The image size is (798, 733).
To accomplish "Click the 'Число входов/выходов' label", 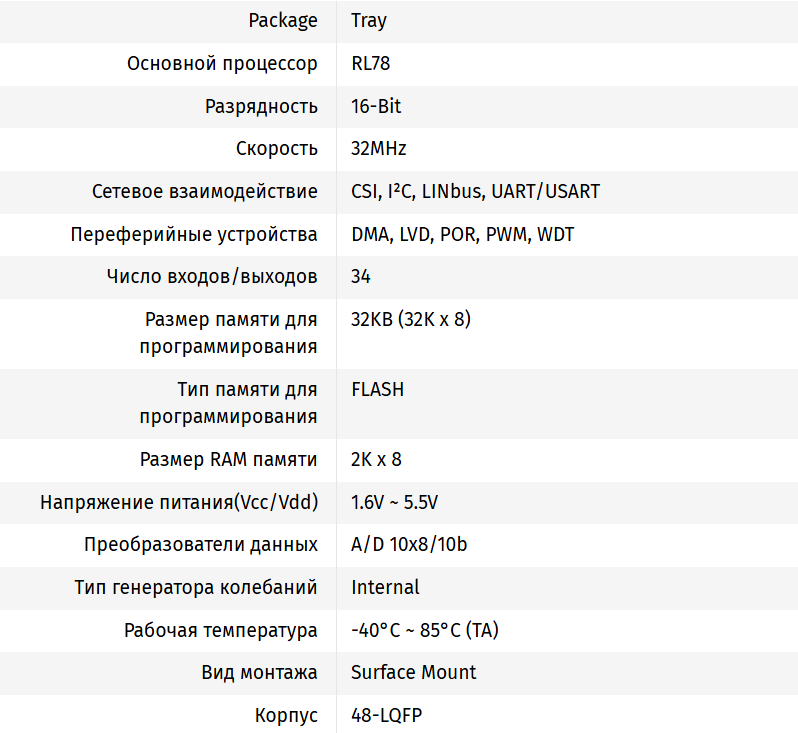I will (x=212, y=276).
